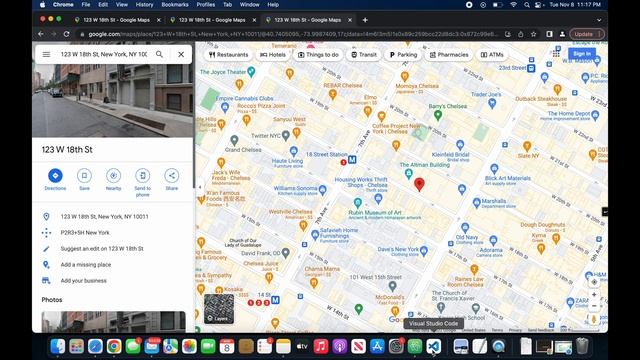The width and height of the screenshot is (640, 360).
Task: Click the header street view image
Action: pos(113,101)
